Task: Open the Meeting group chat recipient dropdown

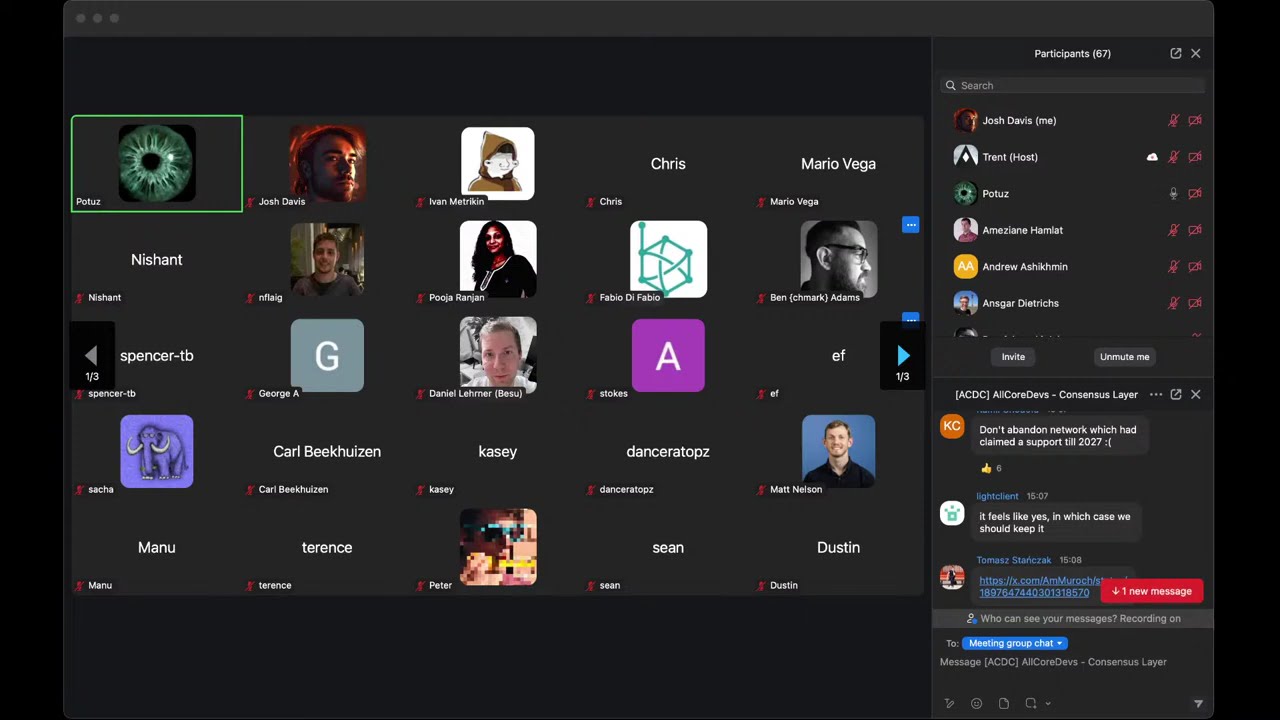Action: pyautogui.click(x=1014, y=643)
